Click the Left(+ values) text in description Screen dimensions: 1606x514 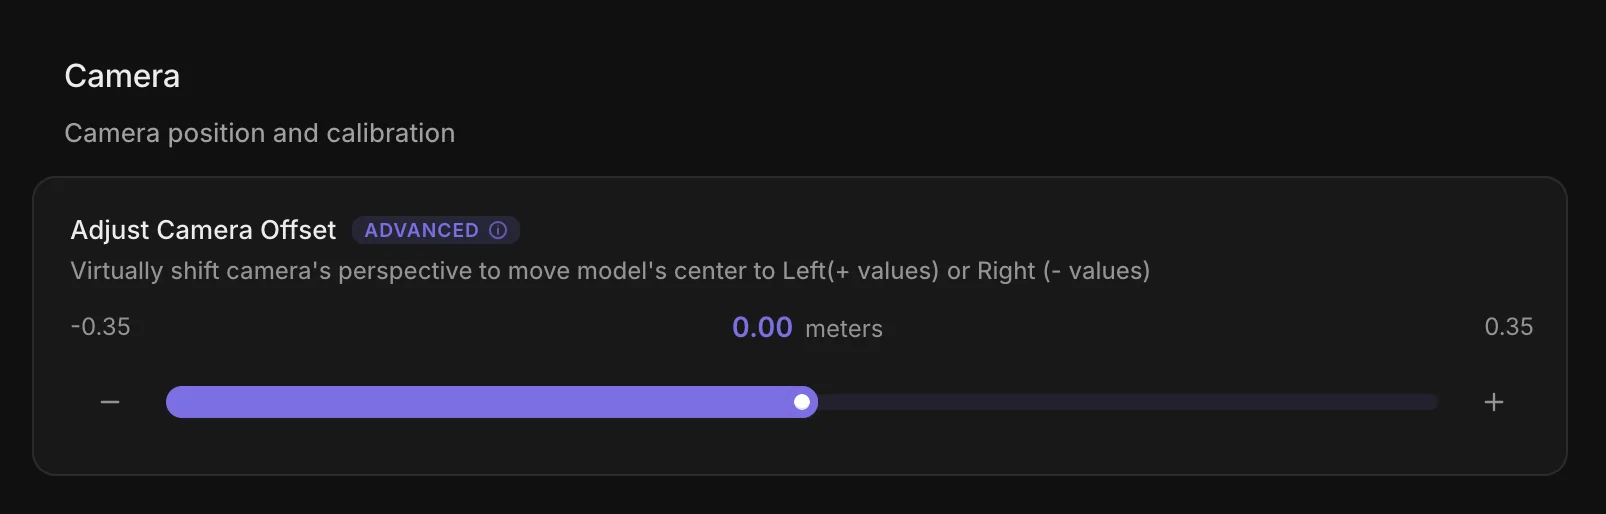(x=861, y=271)
